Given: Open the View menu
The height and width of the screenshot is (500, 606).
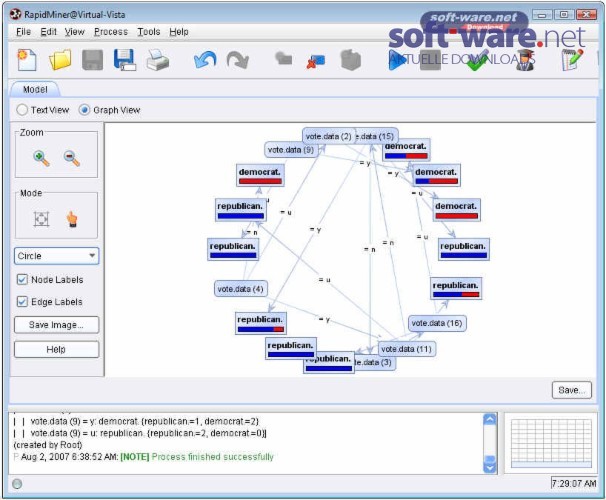Looking at the screenshot, I should tap(74, 32).
